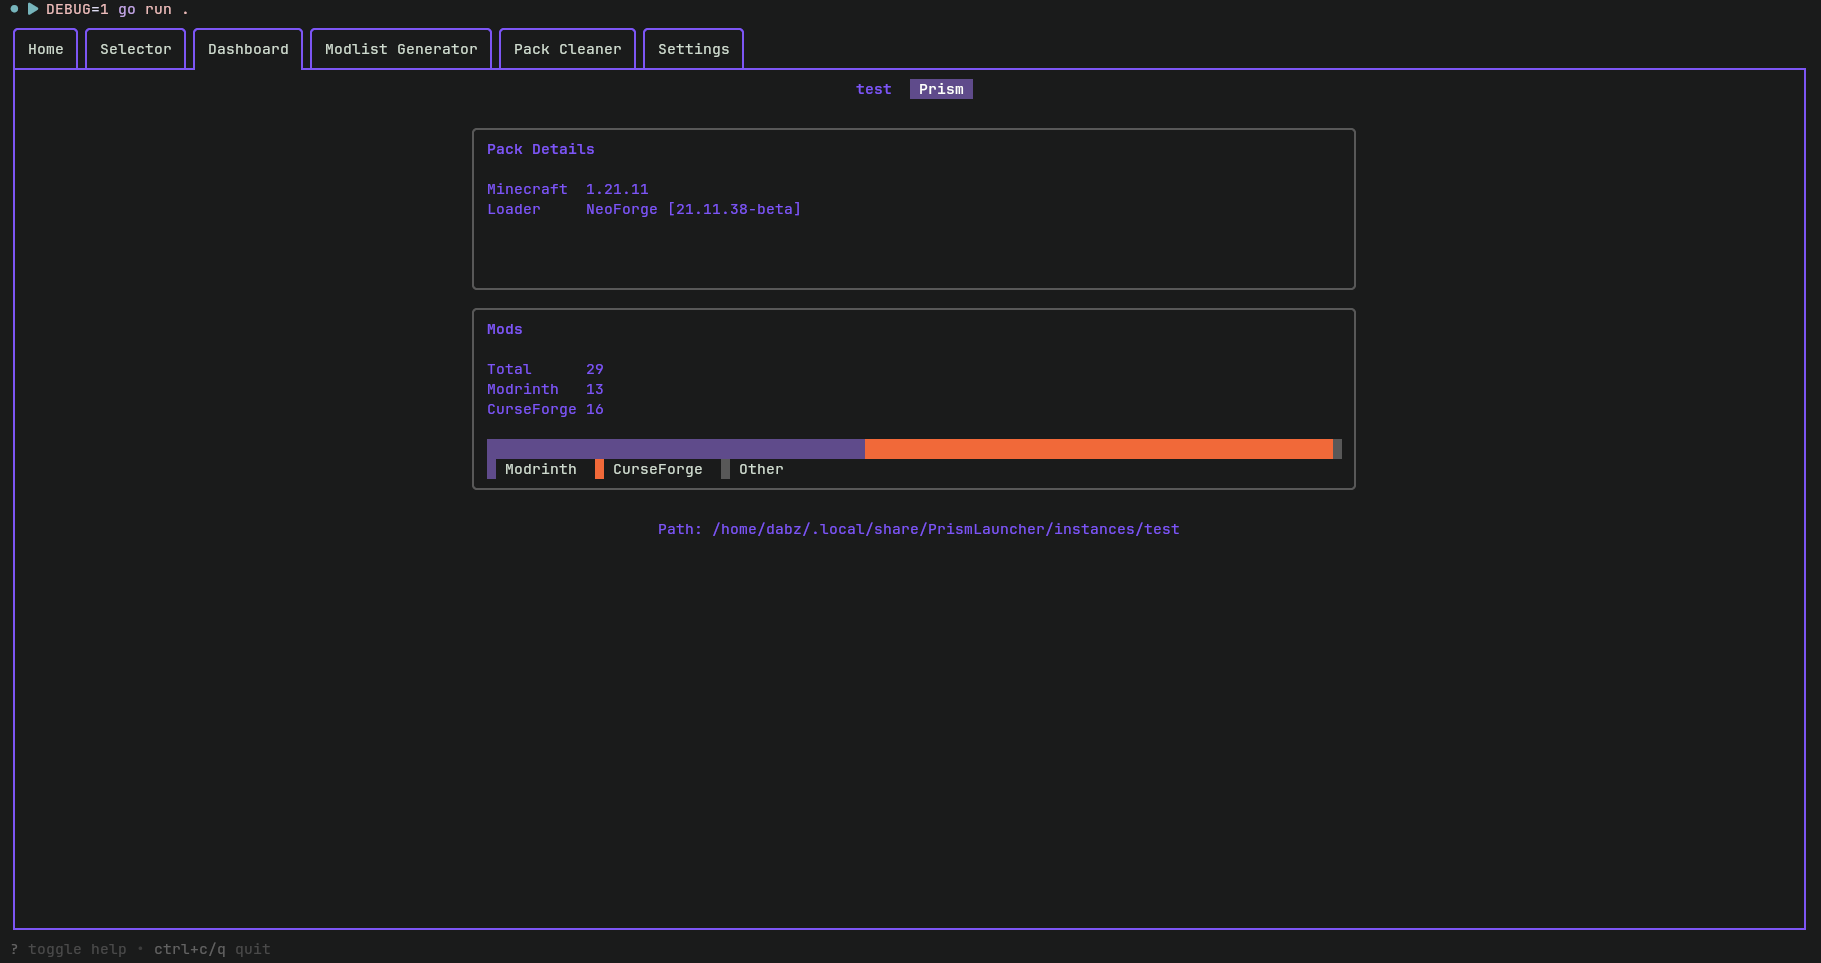Switch to the Pack Cleaner tab

coord(567,48)
